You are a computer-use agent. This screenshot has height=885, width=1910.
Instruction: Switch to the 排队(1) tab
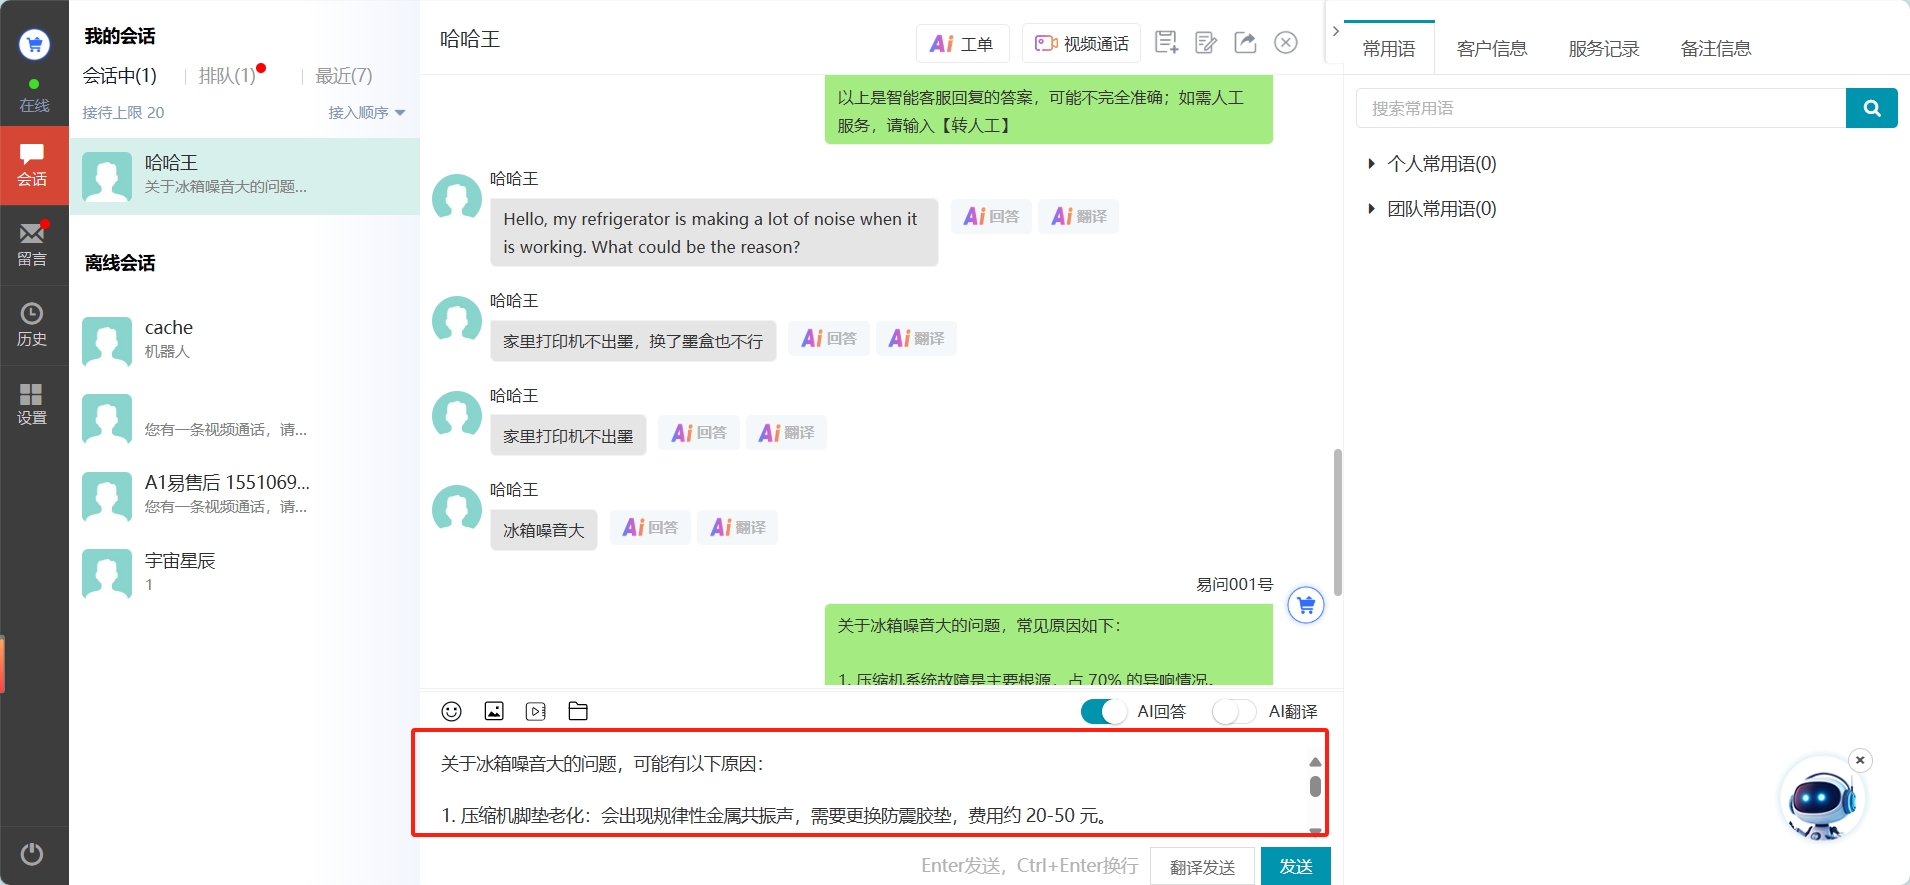tap(228, 76)
